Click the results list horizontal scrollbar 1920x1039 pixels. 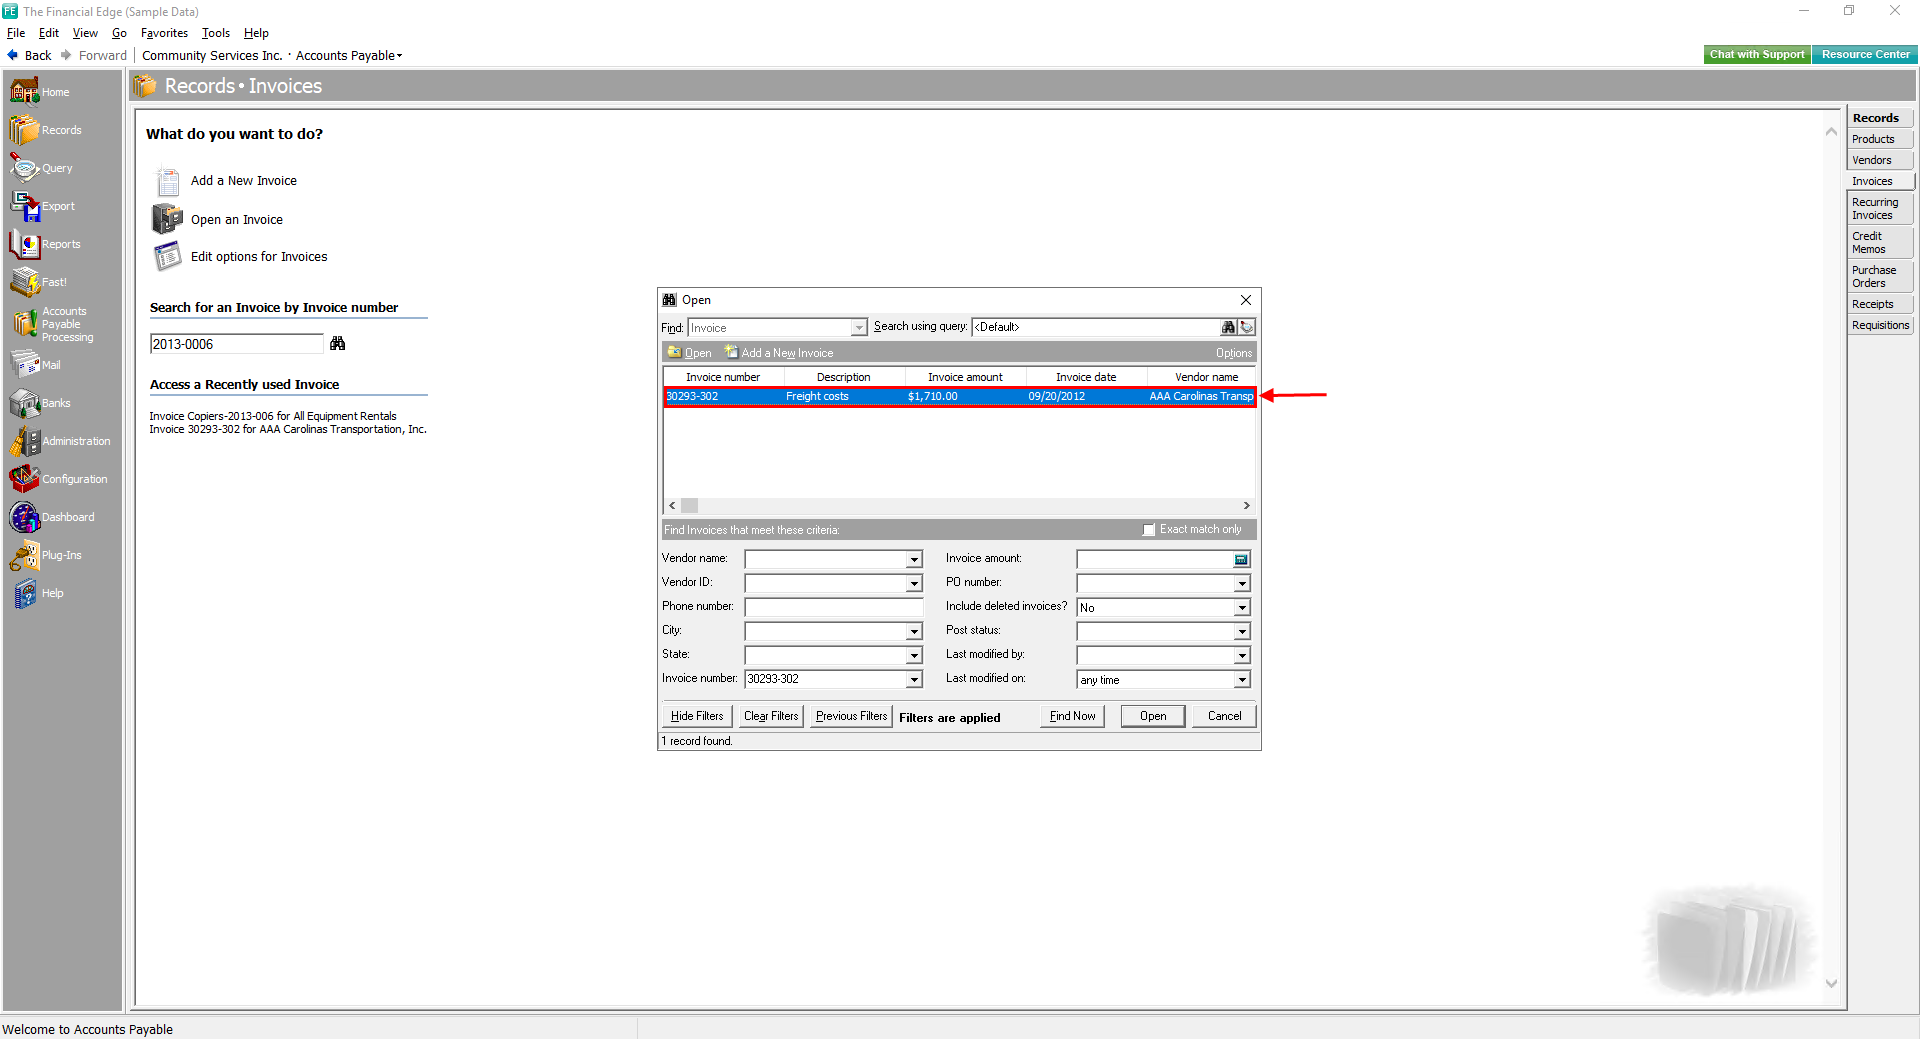coord(958,506)
